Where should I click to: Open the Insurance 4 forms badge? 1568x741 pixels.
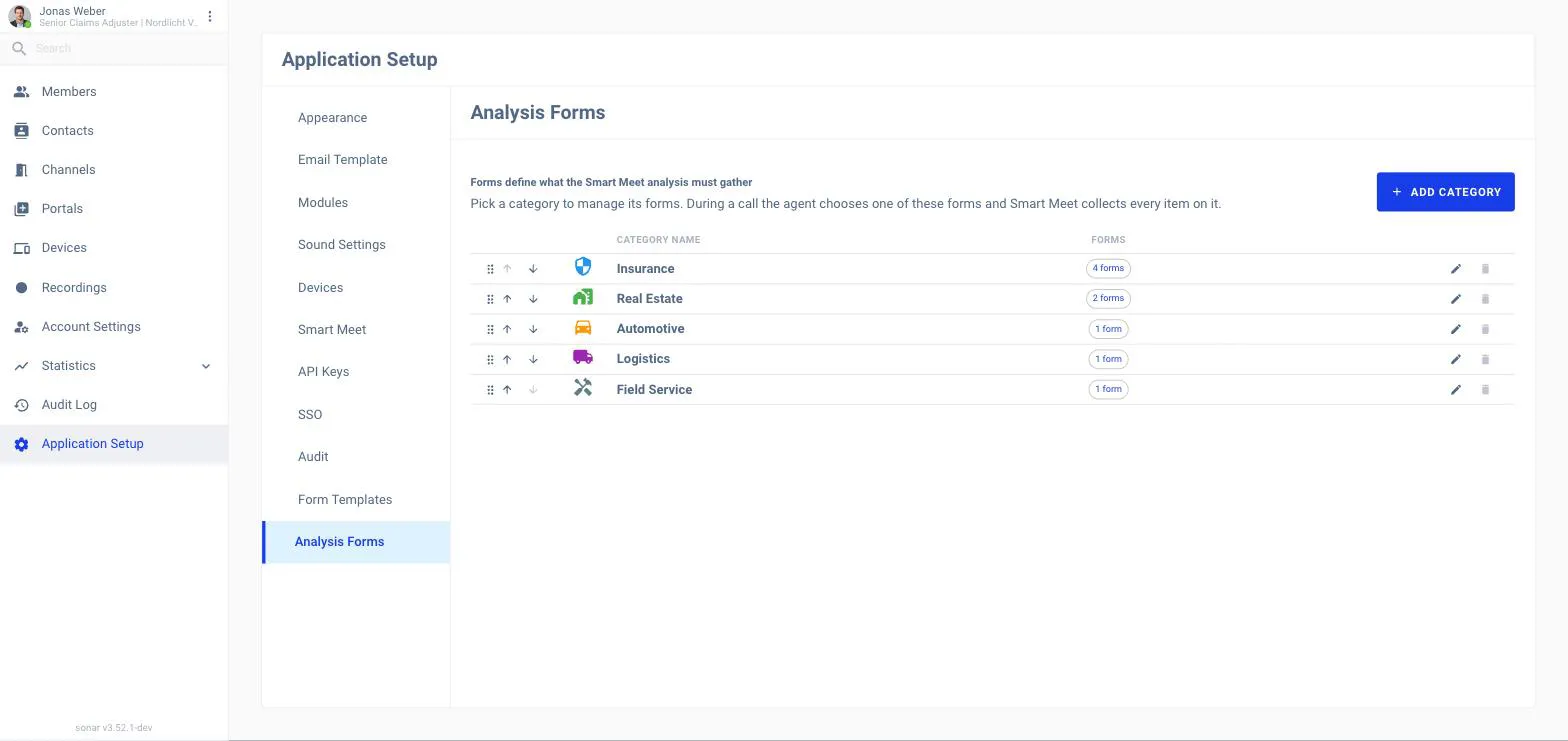[1108, 268]
